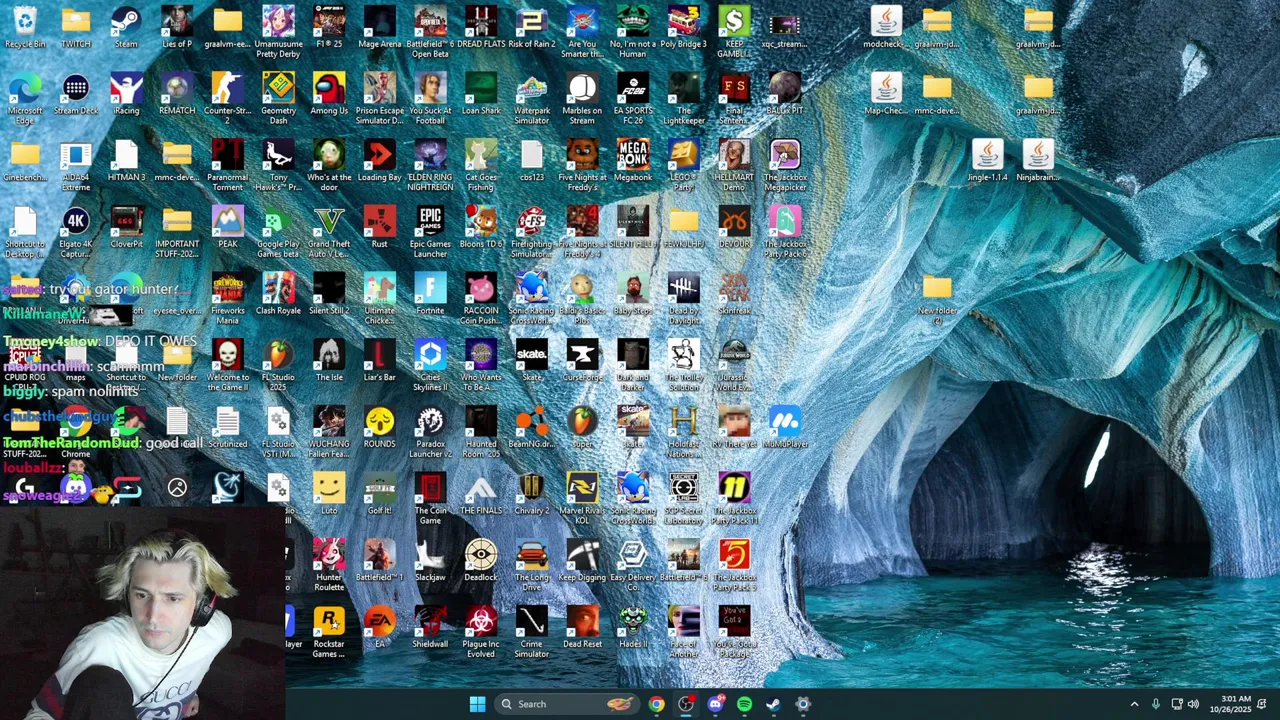Select the Keep Digging shortcut
1280x720 pixels.
[x=582, y=561]
